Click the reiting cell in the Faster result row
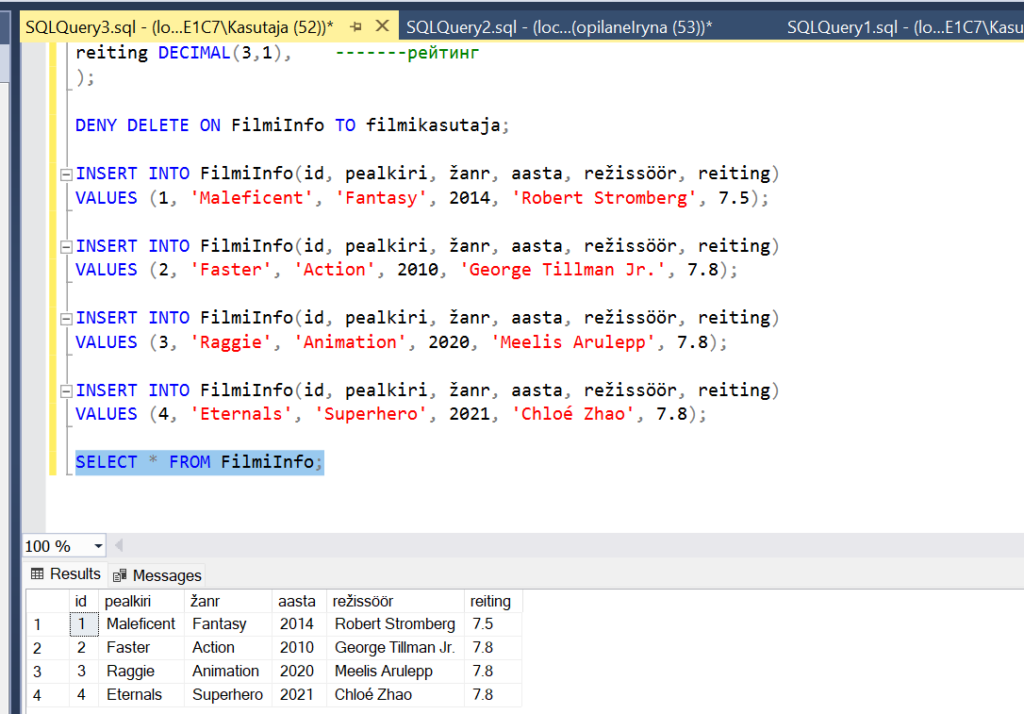 pos(493,648)
